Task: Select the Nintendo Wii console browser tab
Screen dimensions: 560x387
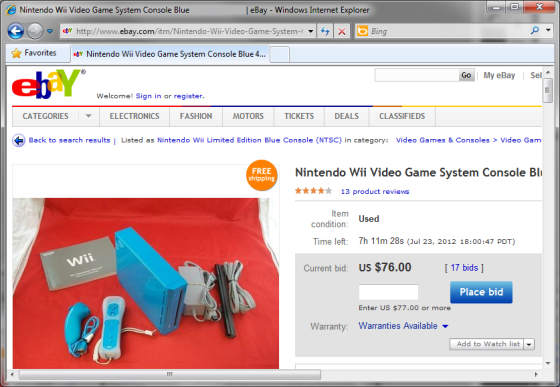Action: pyautogui.click(x=170, y=54)
